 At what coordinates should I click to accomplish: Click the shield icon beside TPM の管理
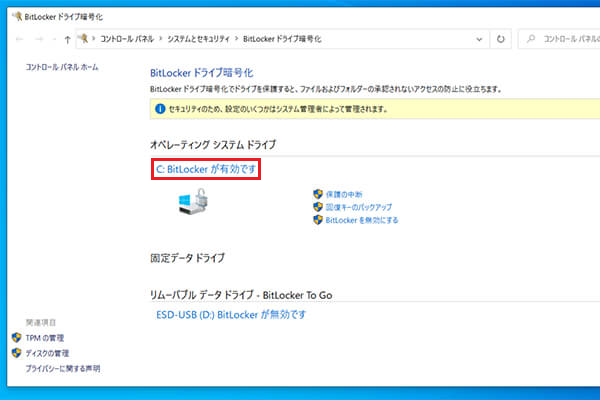16,338
